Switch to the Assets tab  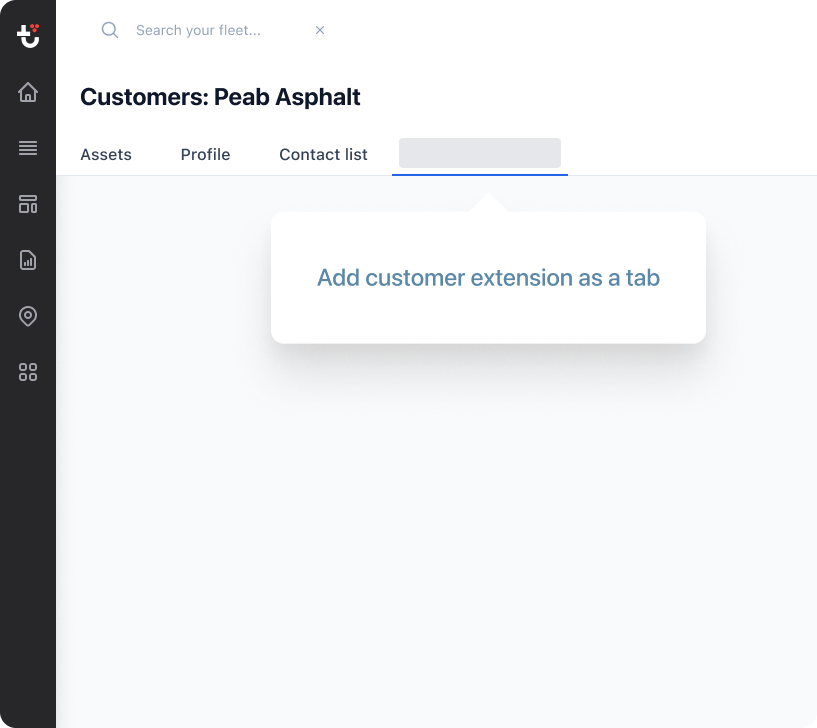[x=106, y=155]
